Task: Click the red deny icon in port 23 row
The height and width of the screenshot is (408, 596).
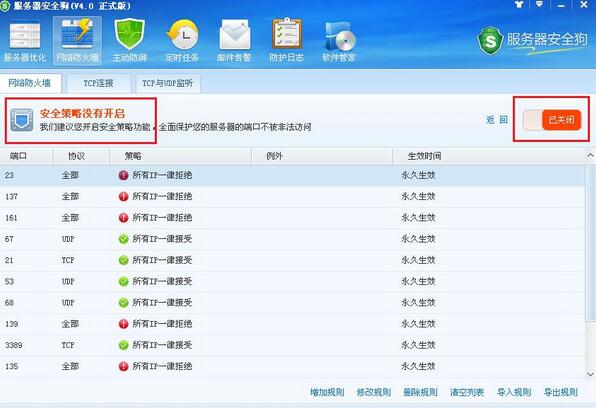Action: [x=123, y=175]
